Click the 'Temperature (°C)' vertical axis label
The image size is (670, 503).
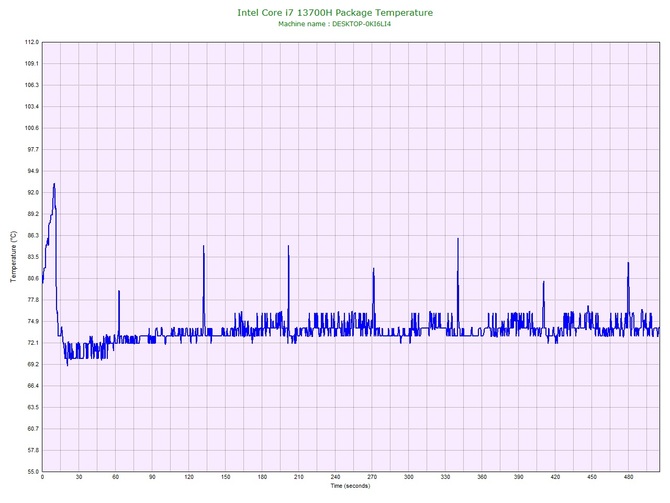point(14,256)
